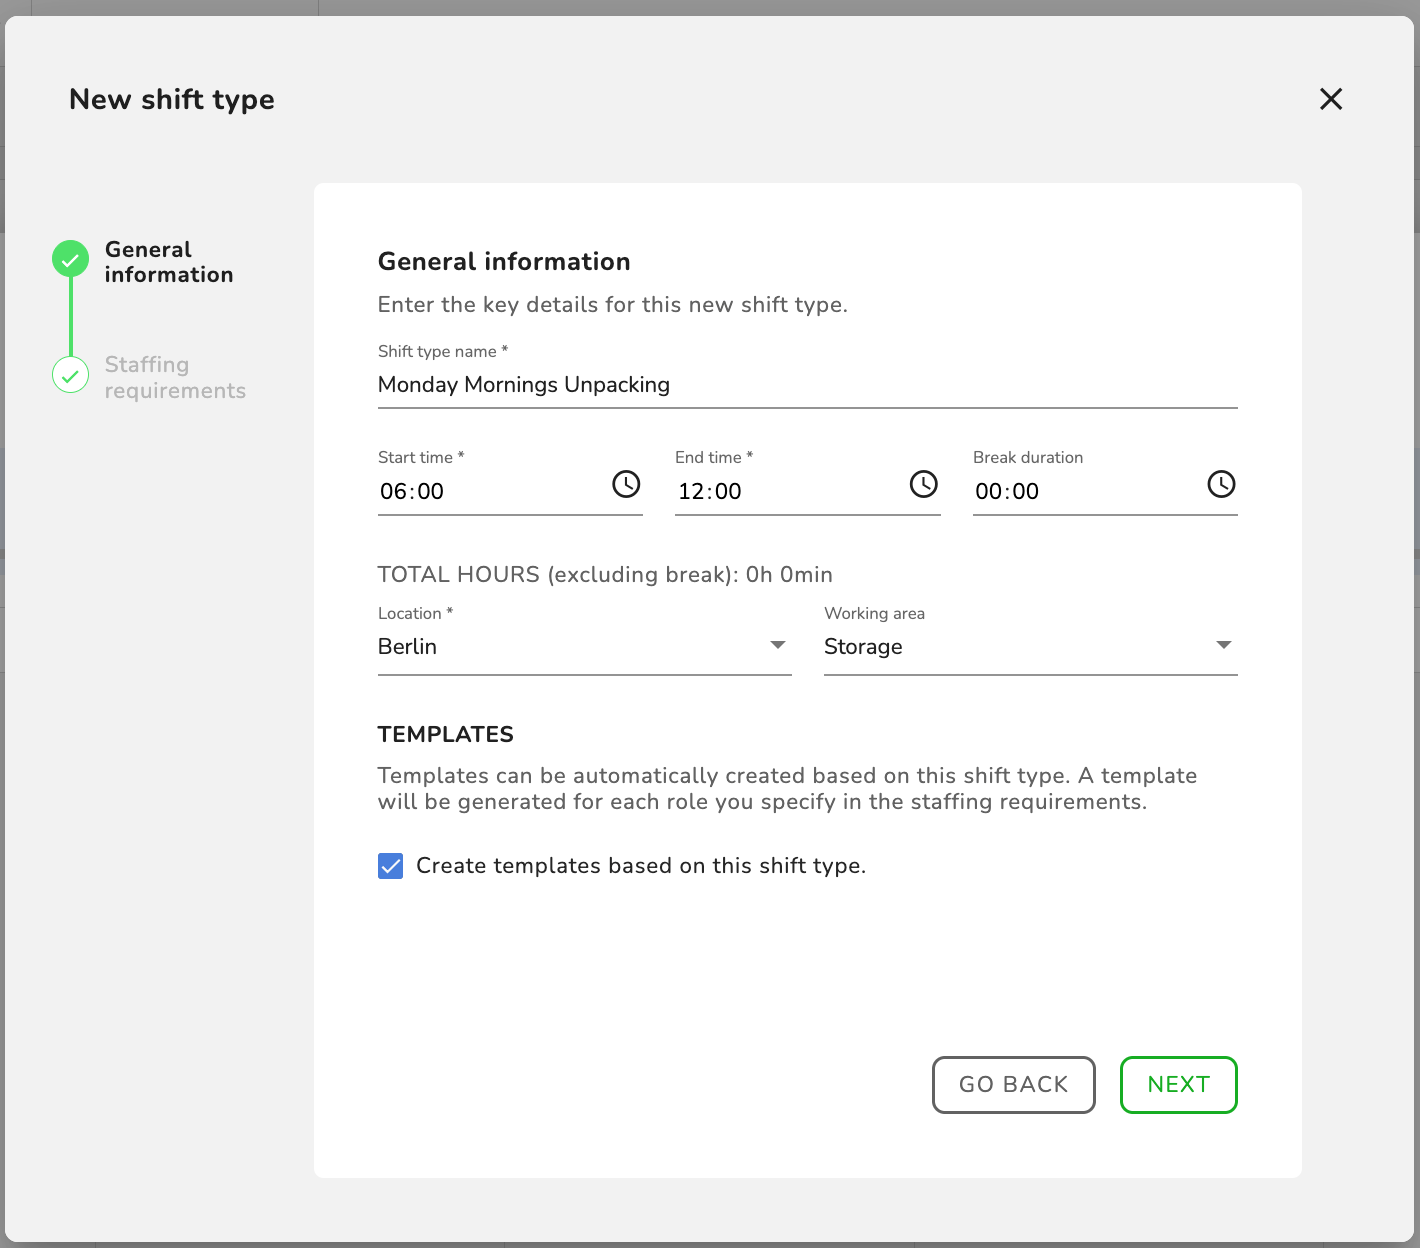1420x1248 pixels.
Task: Expand the Working area dropdown arrow
Action: tap(1223, 646)
